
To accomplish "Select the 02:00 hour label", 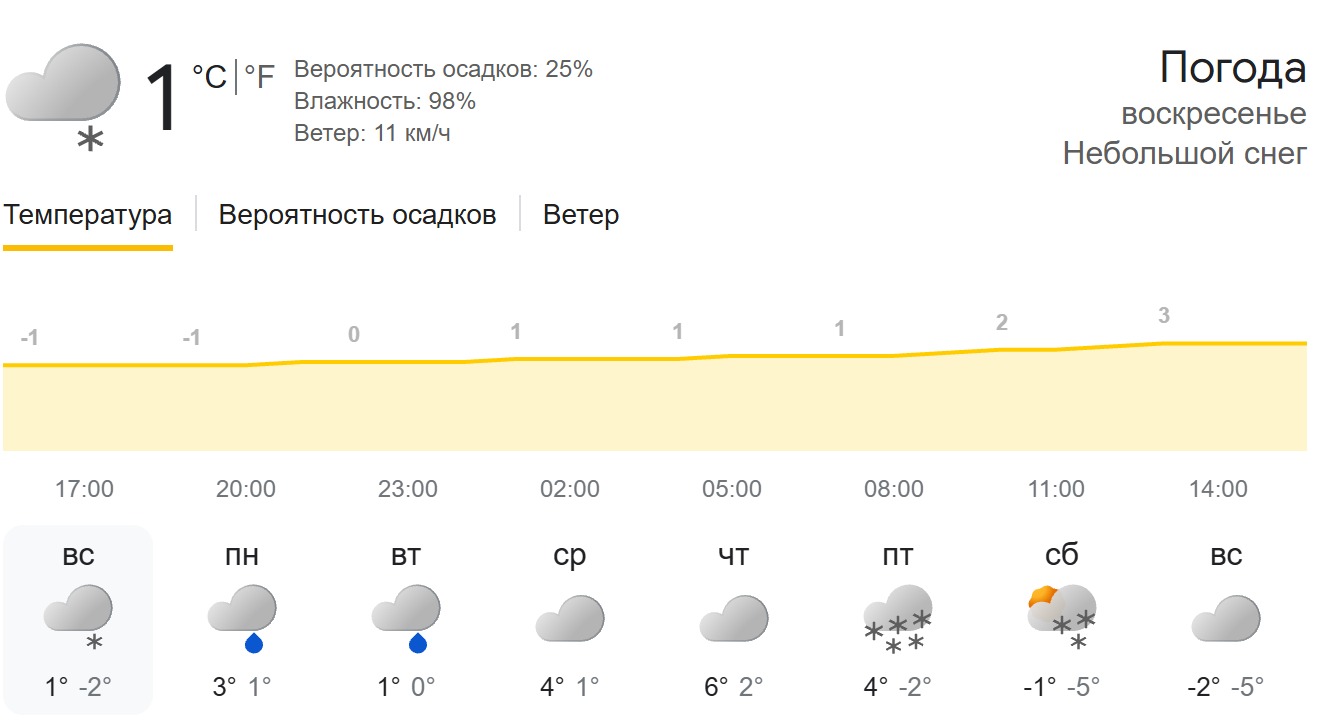I will pyautogui.click(x=570, y=489).
